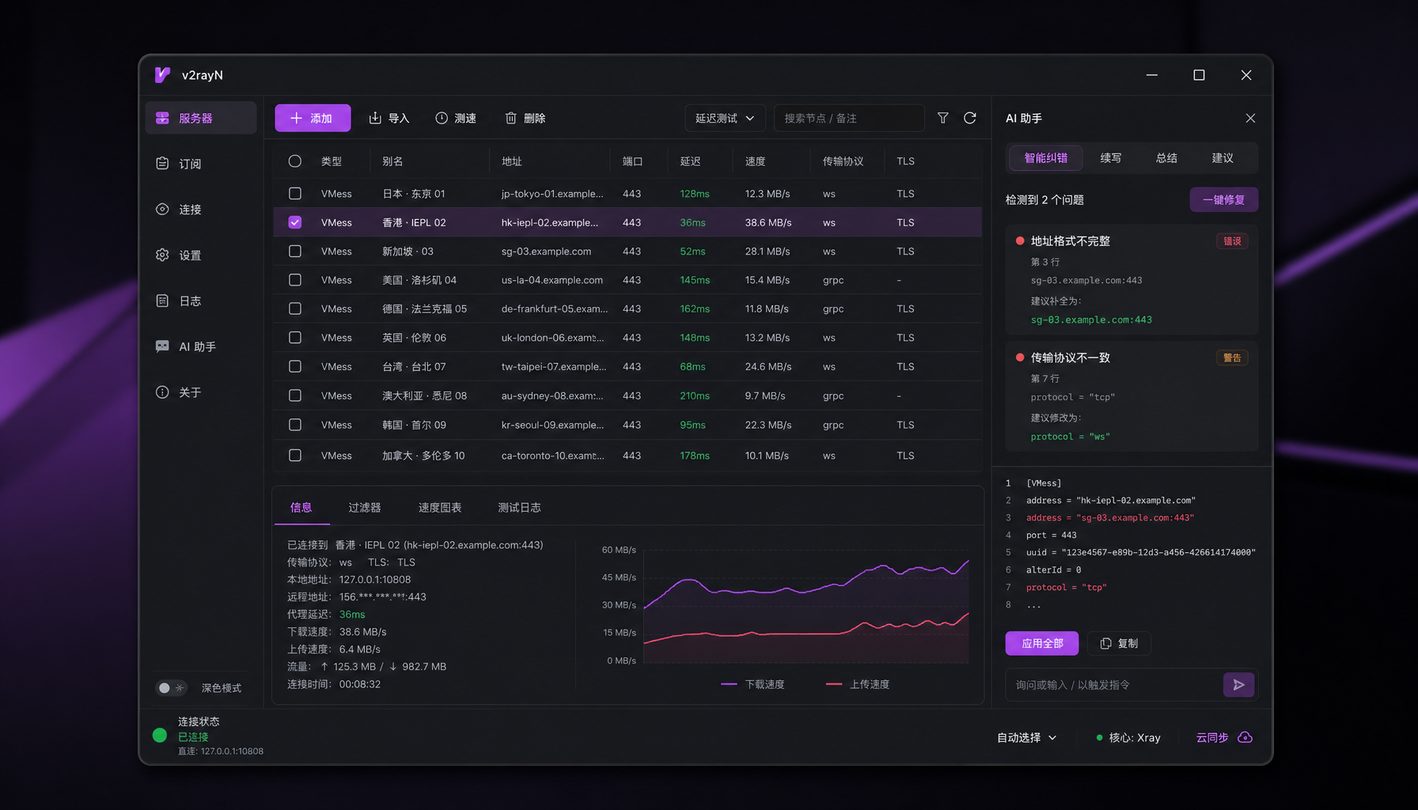Expand the 自动选择 dropdown in status bar

(x=1027, y=738)
